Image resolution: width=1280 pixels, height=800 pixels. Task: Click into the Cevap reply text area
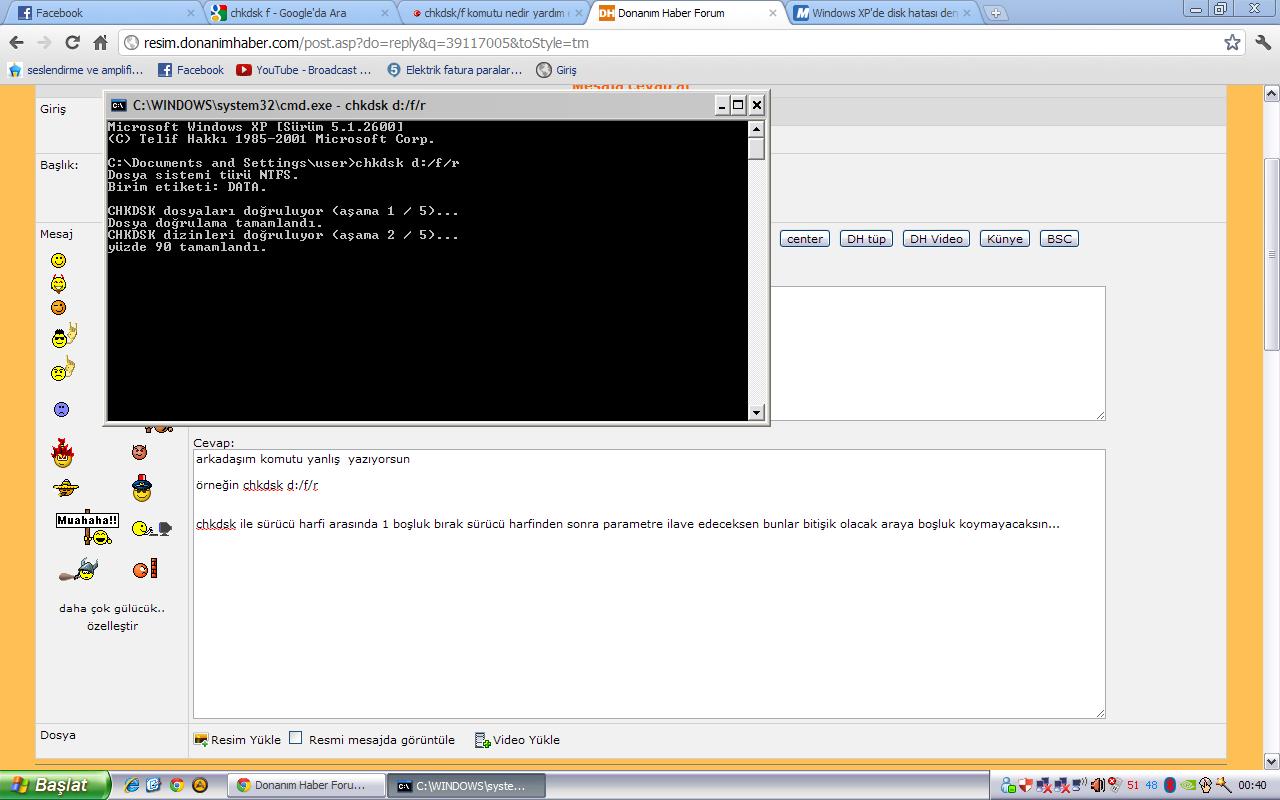pyautogui.click(x=649, y=584)
